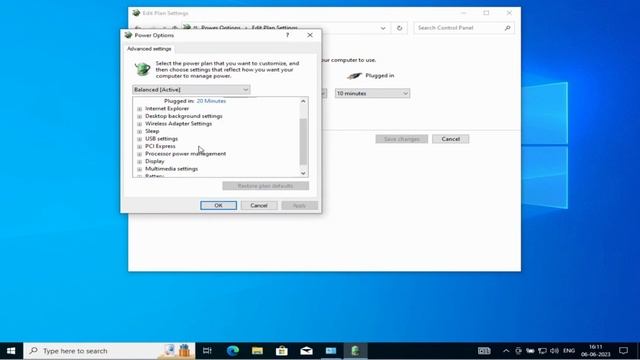This screenshot has height=360, width=640.
Task: Select Wireless Adapter Settings item text
Action: pyautogui.click(x=178, y=124)
